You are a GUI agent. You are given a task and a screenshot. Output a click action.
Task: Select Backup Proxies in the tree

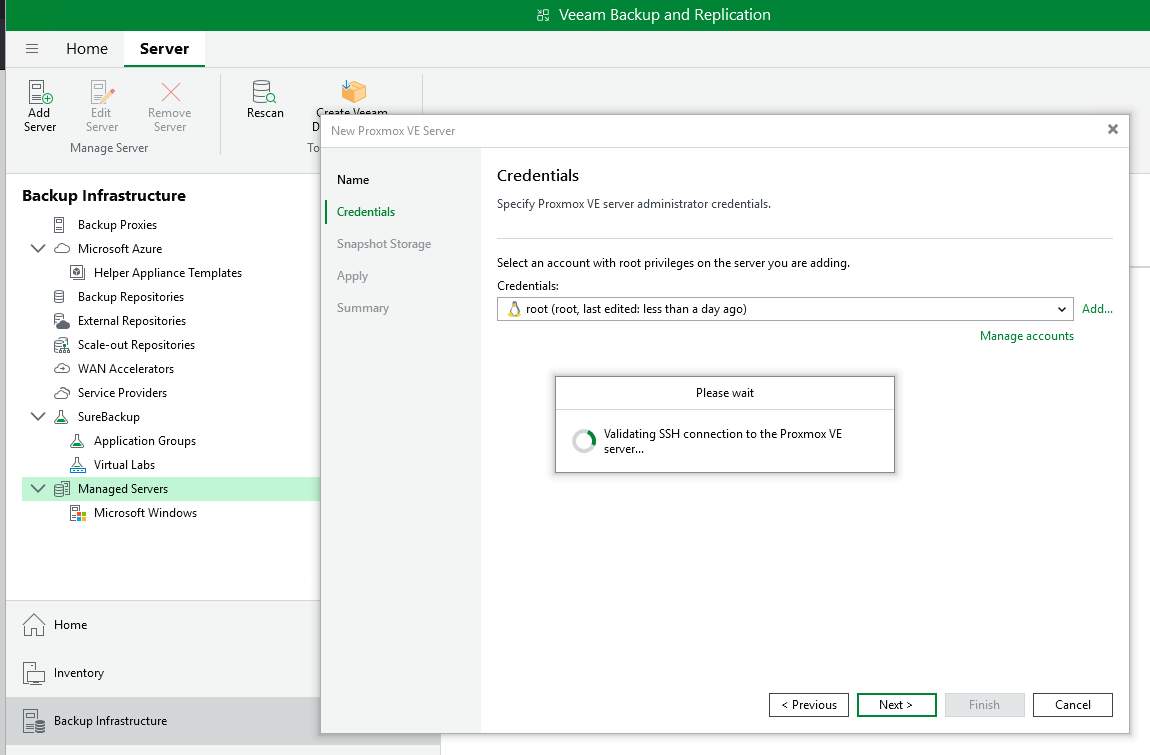coord(117,225)
